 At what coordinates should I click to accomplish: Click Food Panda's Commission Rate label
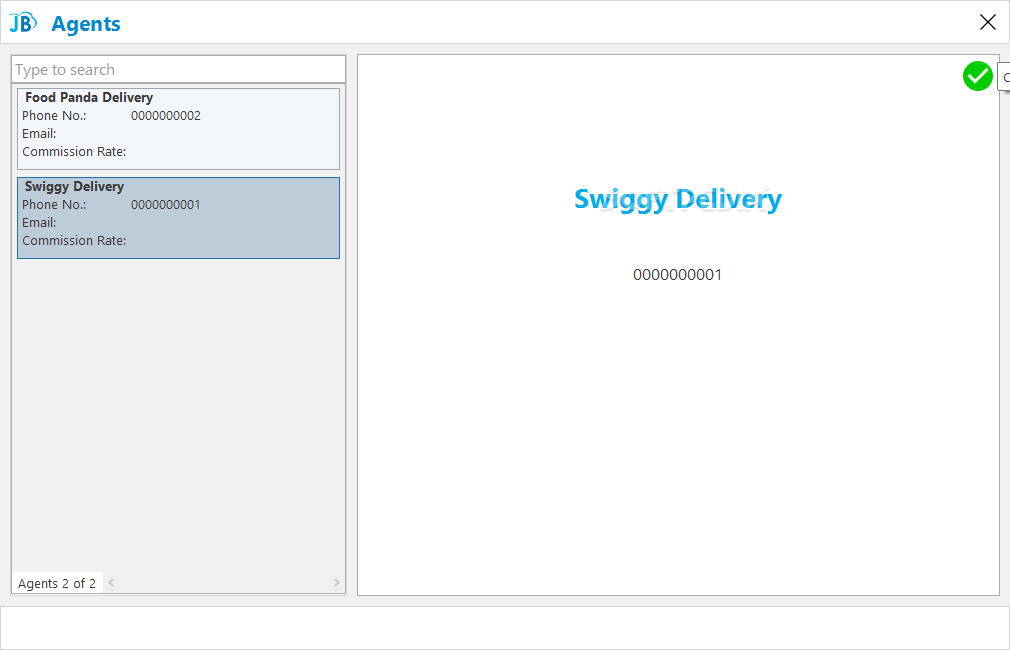[x=74, y=151]
